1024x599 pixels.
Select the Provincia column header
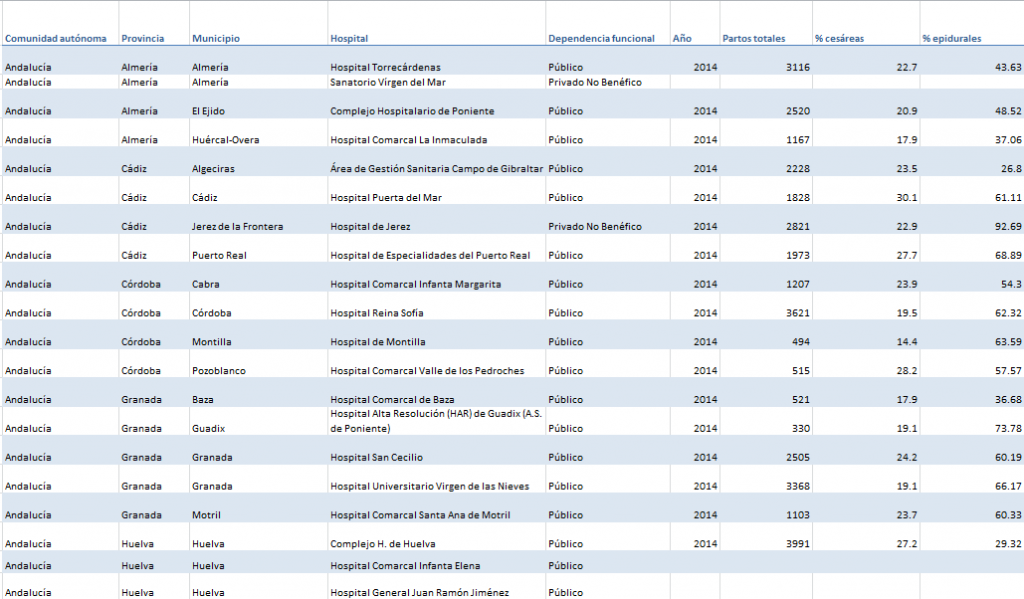click(x=143, y=39)
